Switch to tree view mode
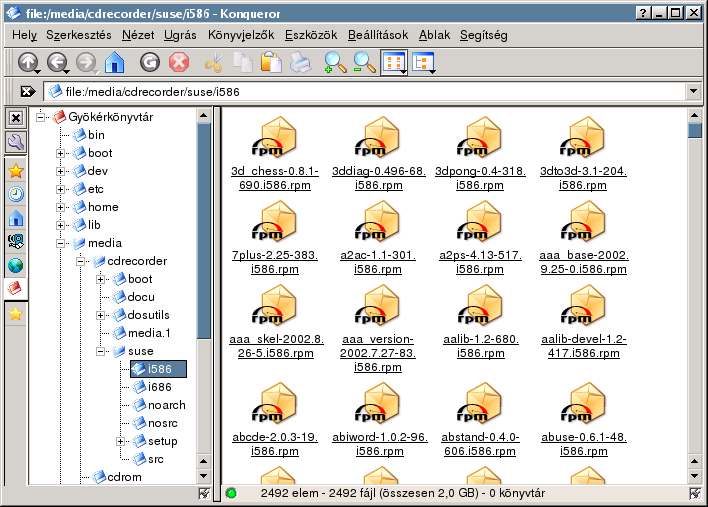The width and height of the screenshot is (708, 507). pos(423,62)
